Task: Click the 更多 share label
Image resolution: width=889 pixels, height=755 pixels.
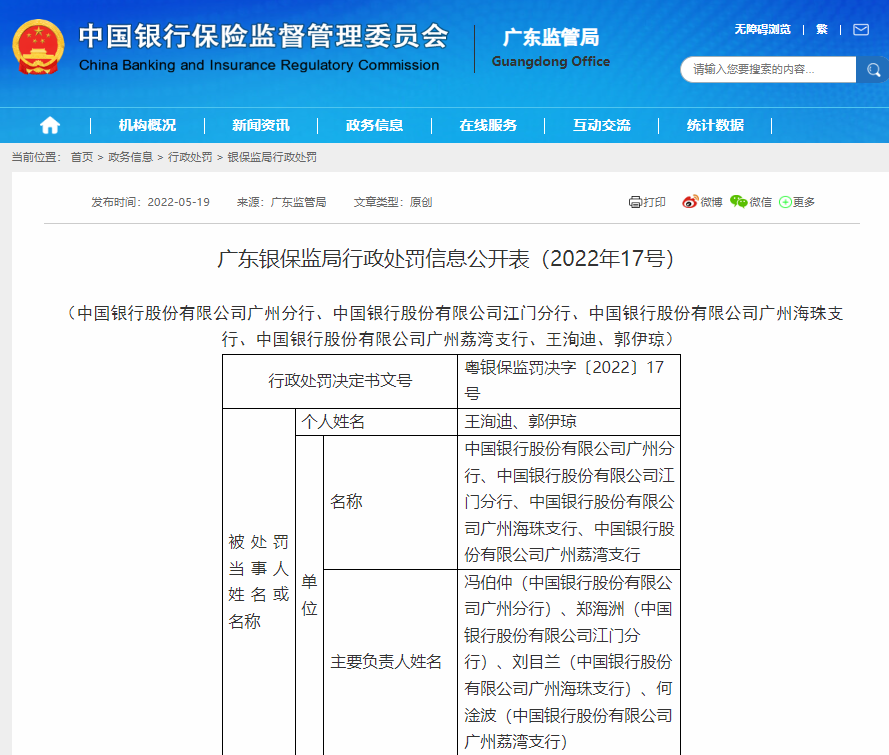Action: (803, 202)
